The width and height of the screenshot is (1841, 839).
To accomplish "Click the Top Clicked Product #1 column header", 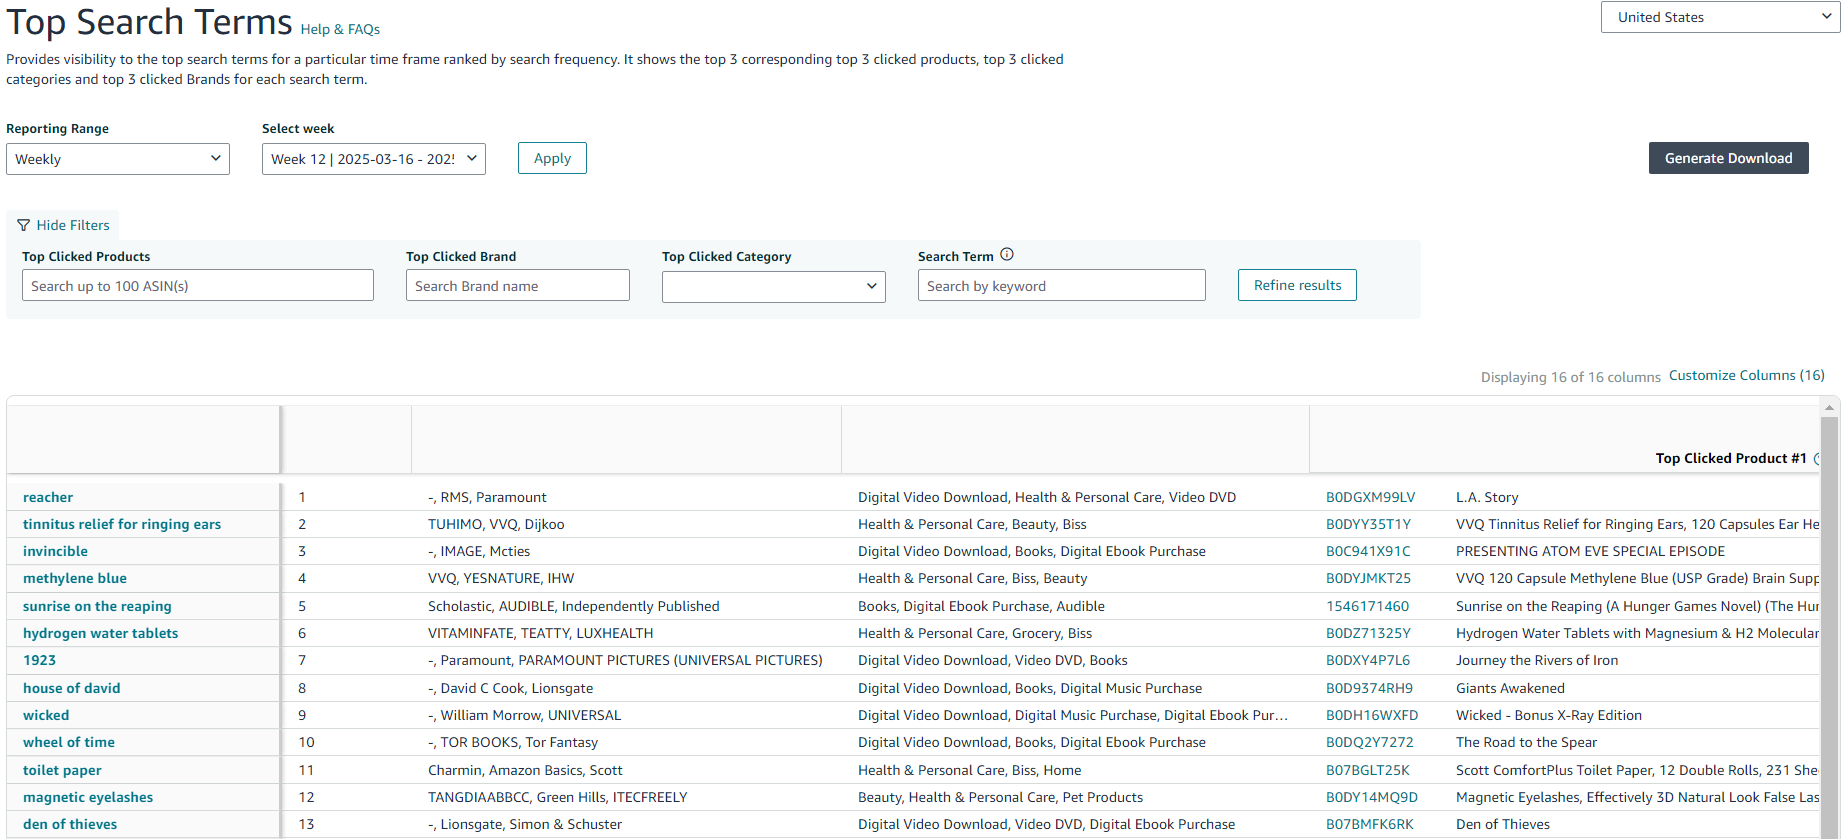I will click(1731, 458).
